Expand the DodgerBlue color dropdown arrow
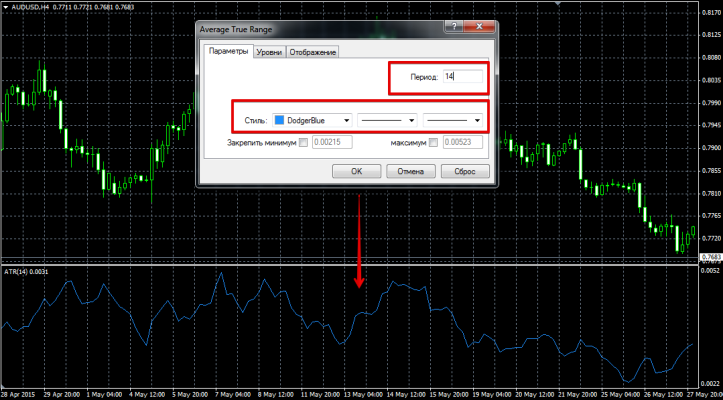The image size is (723, 400). [x=346, y=120]
